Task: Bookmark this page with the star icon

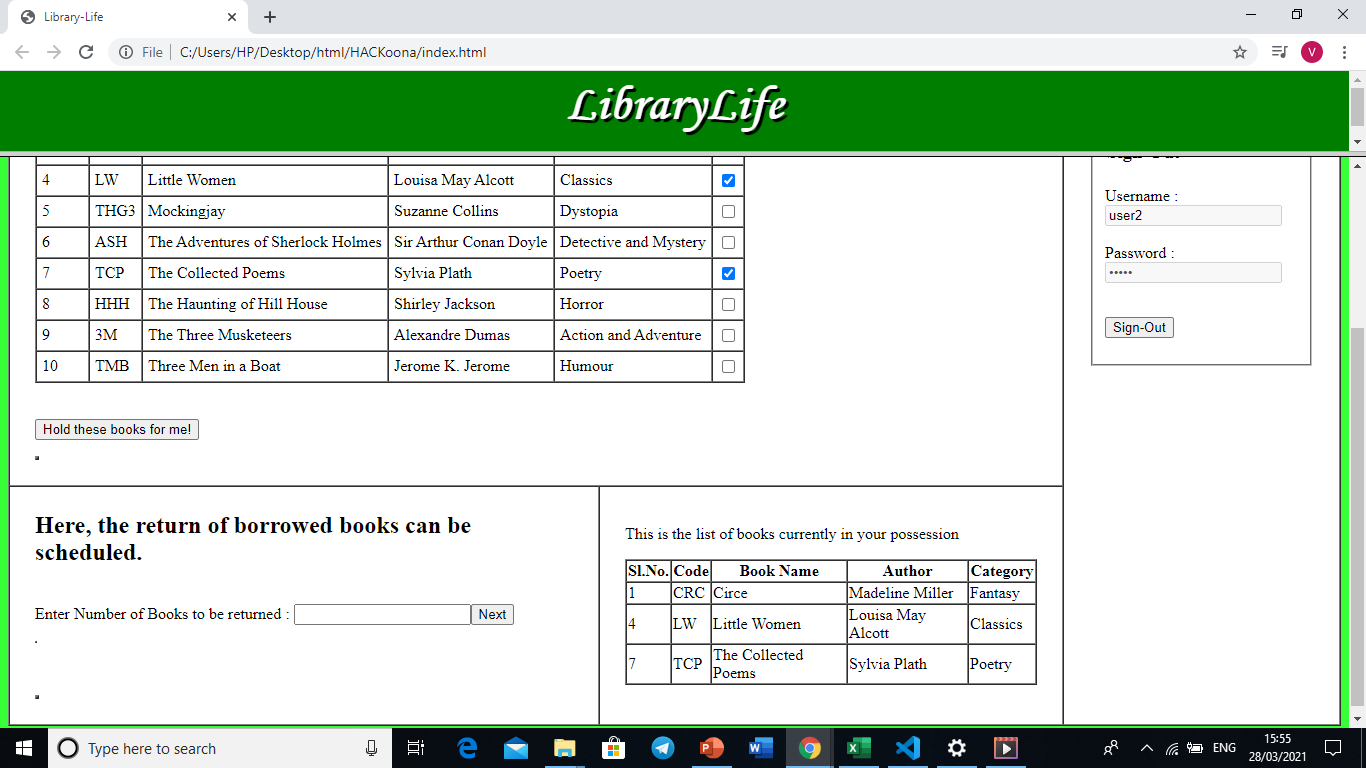Action: click(x=1240, y=52)
